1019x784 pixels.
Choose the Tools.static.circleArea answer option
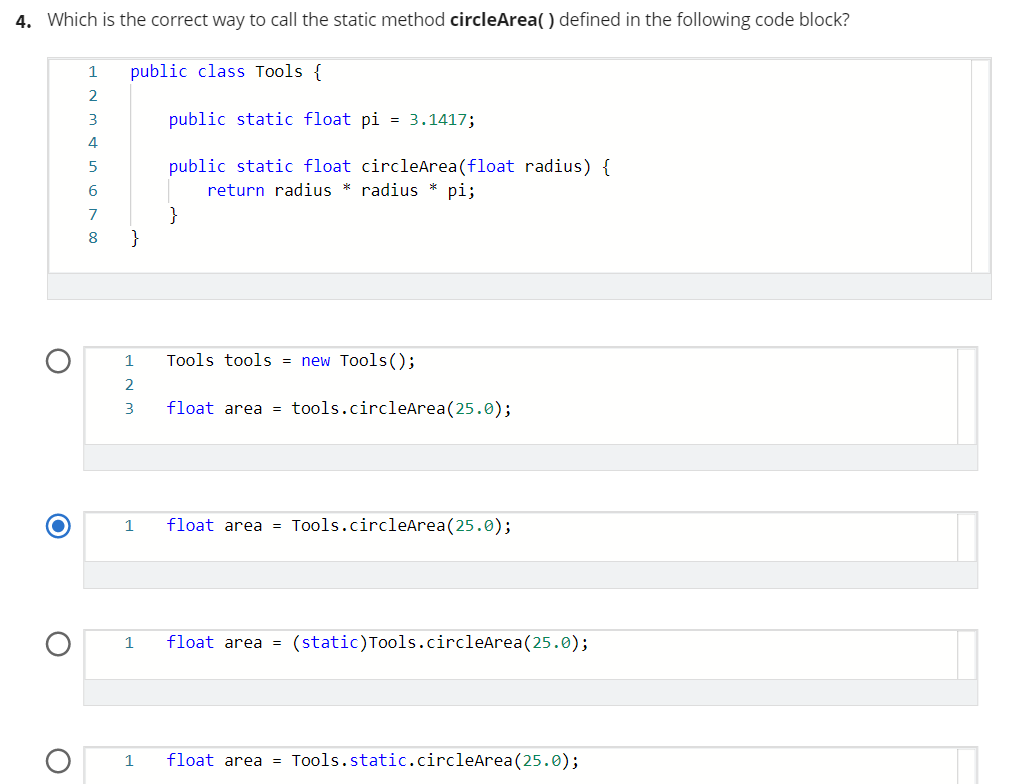click(x=58, y=761)
